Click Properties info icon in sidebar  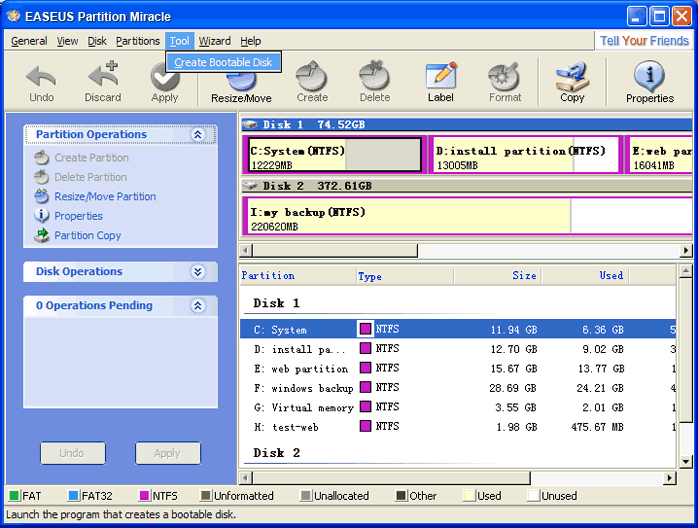(41, 215)
